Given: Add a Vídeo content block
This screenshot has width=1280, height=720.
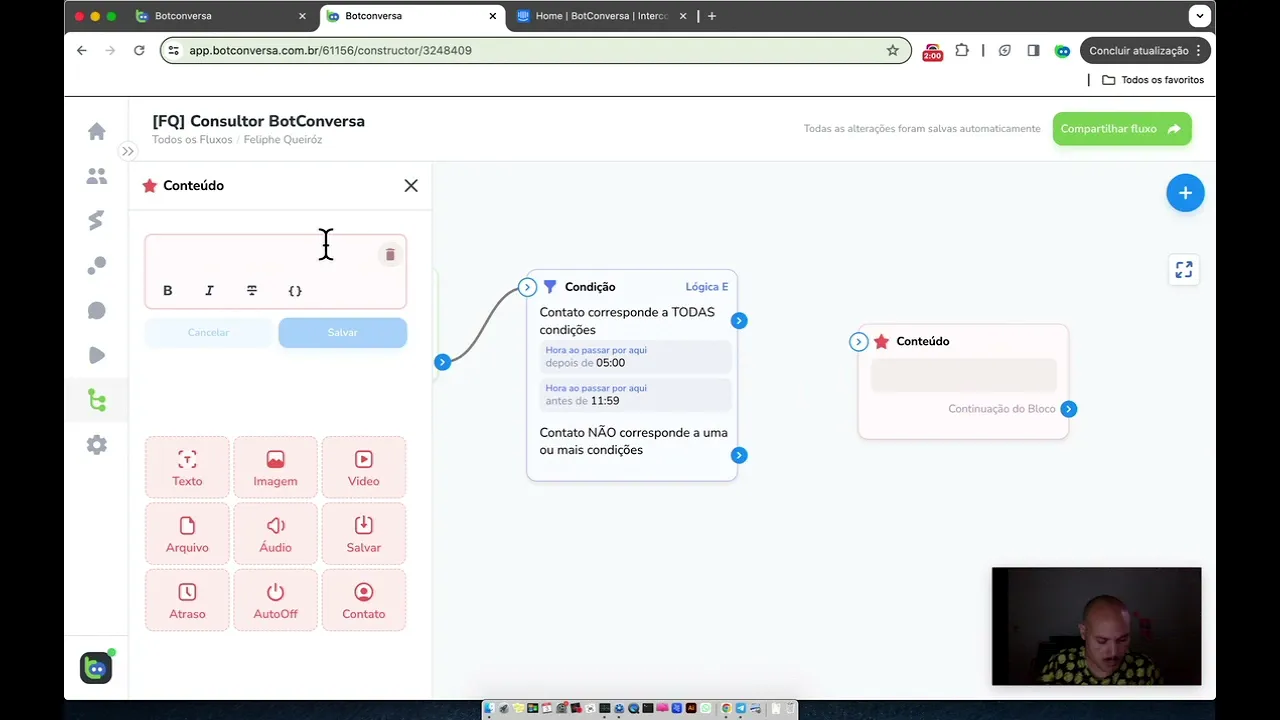Looking at the screenshot, I should click(364, 467).
